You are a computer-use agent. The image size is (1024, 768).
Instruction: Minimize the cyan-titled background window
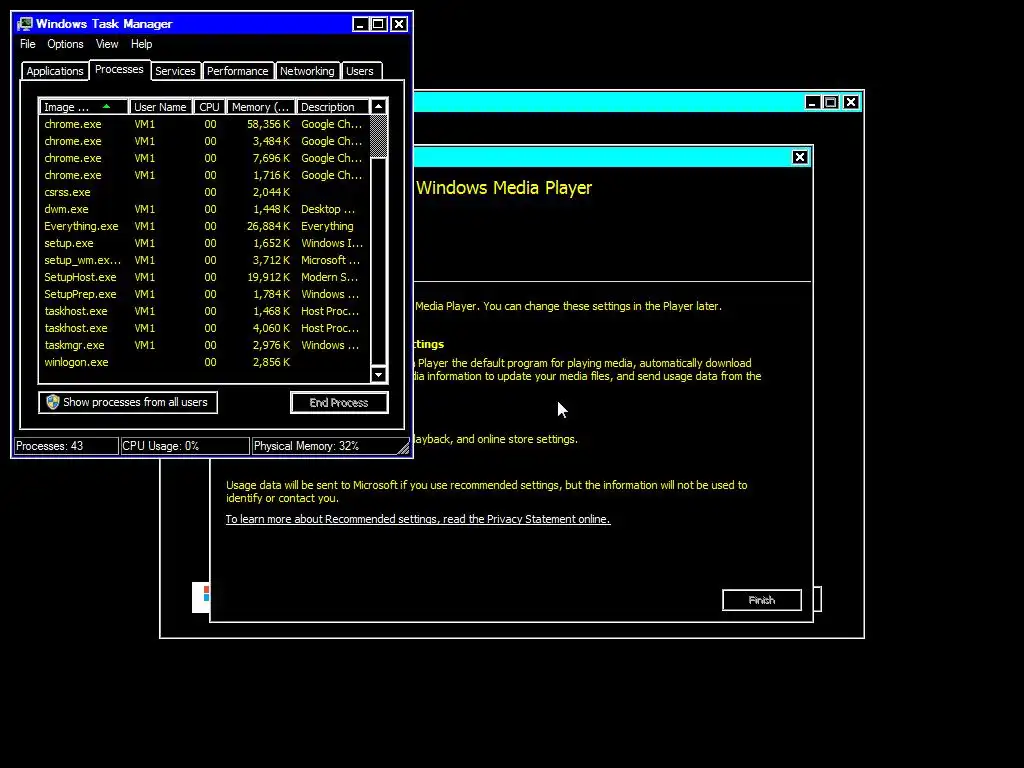tap(812, 103)
